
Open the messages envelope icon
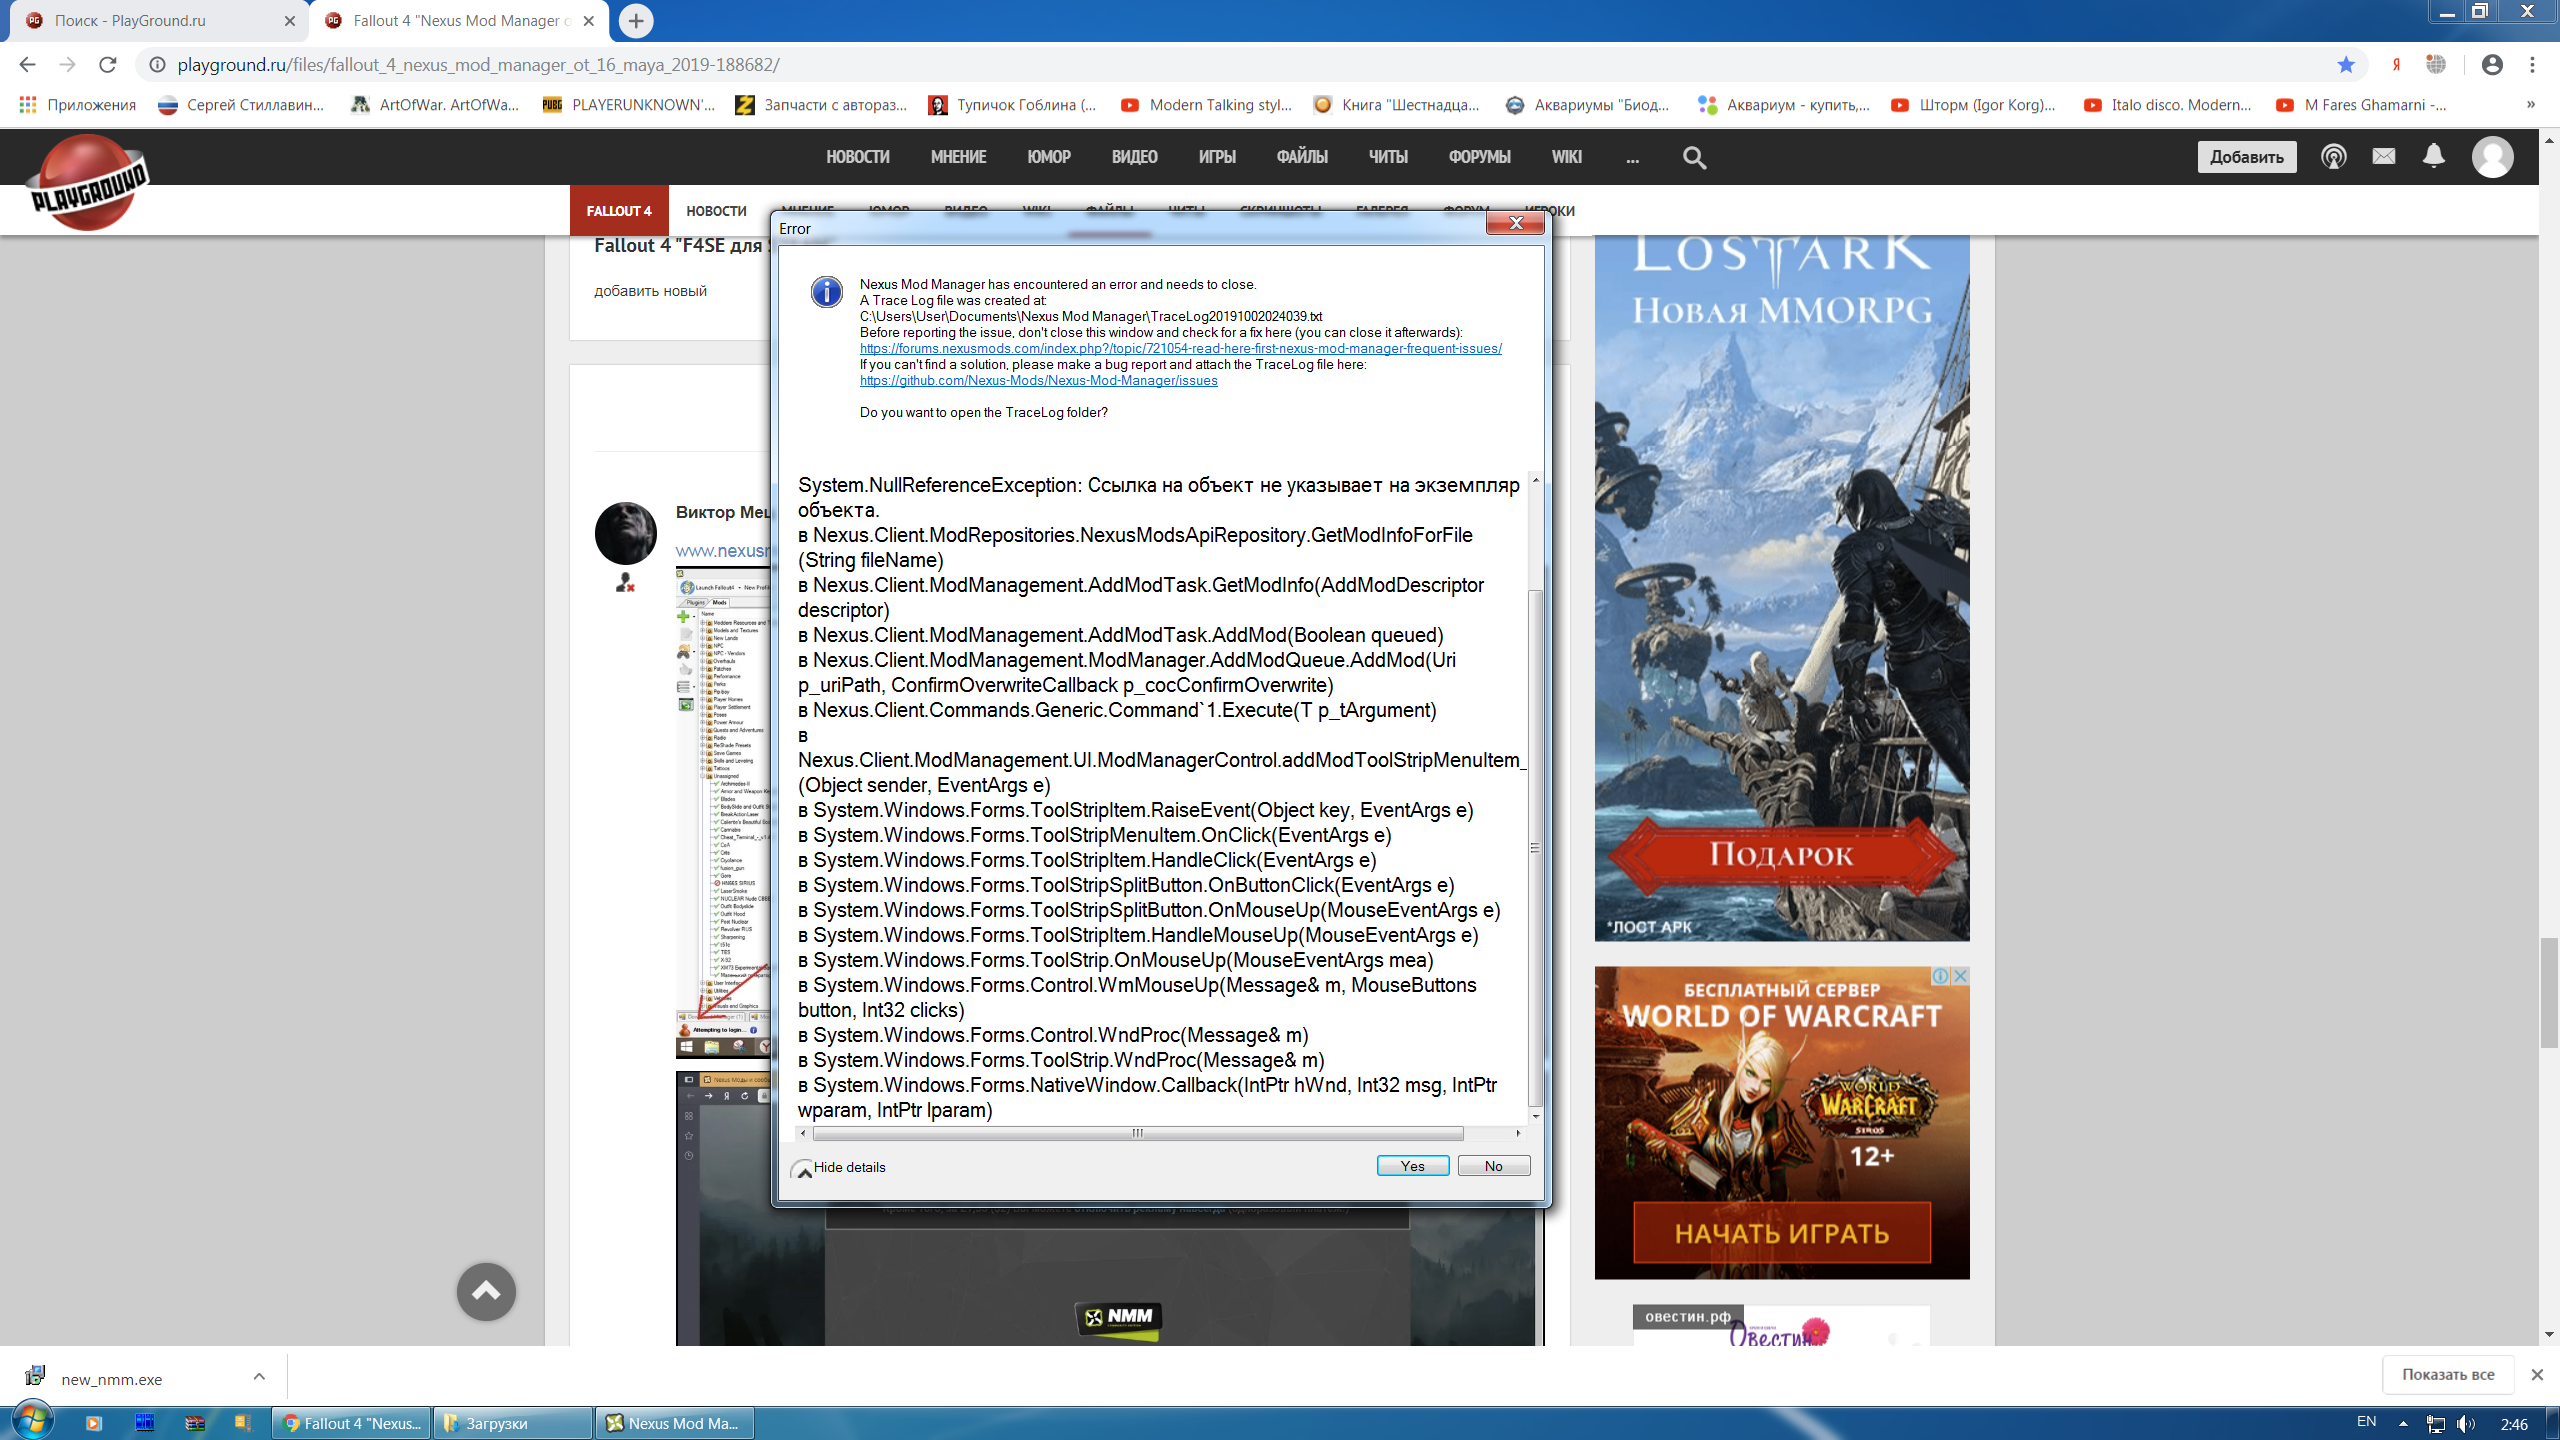point(2384,156)
